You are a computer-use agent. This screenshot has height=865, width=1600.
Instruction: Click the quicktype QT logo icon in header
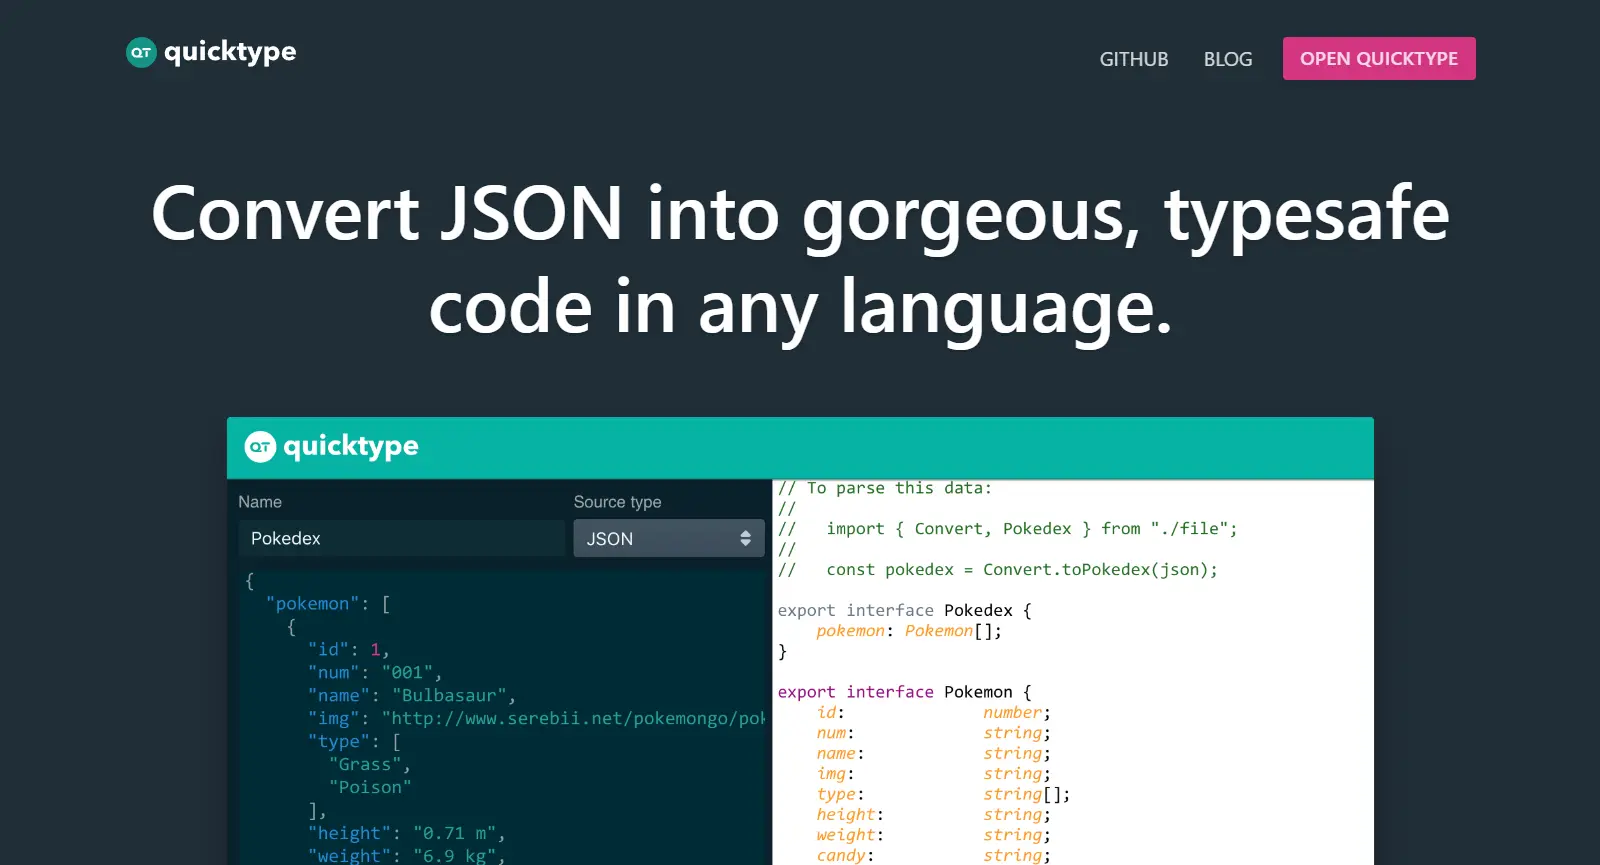pos(141,52)
